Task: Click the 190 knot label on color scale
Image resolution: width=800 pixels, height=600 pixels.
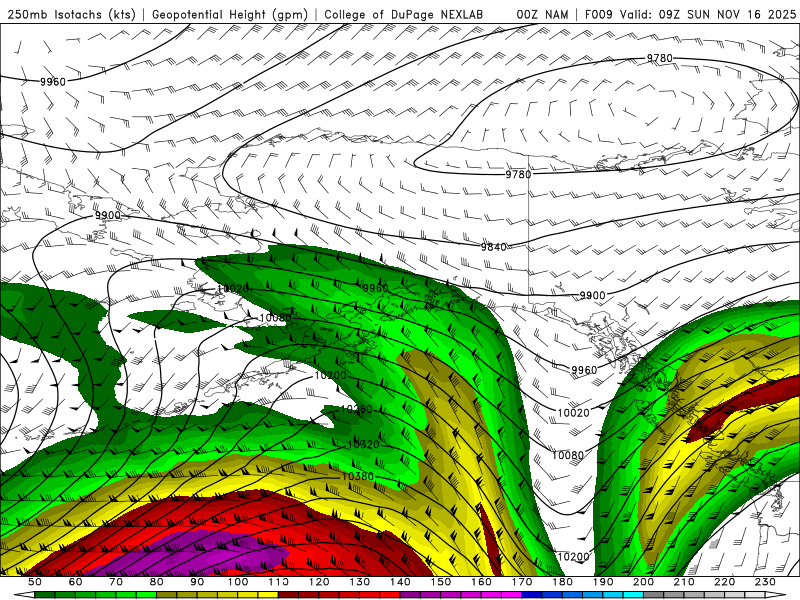Action: pos(603,582)
